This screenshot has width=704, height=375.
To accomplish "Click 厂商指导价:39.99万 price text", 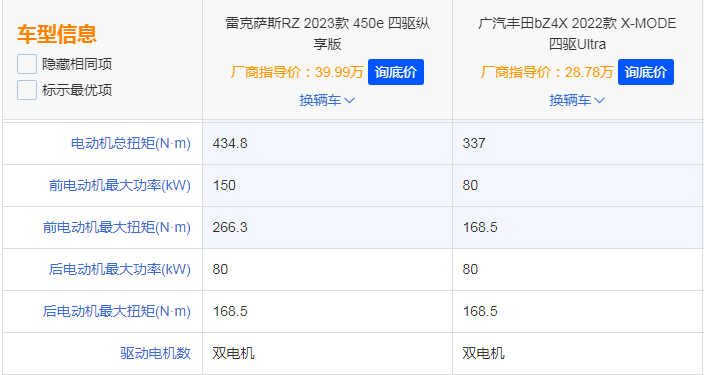I will 297,72.
